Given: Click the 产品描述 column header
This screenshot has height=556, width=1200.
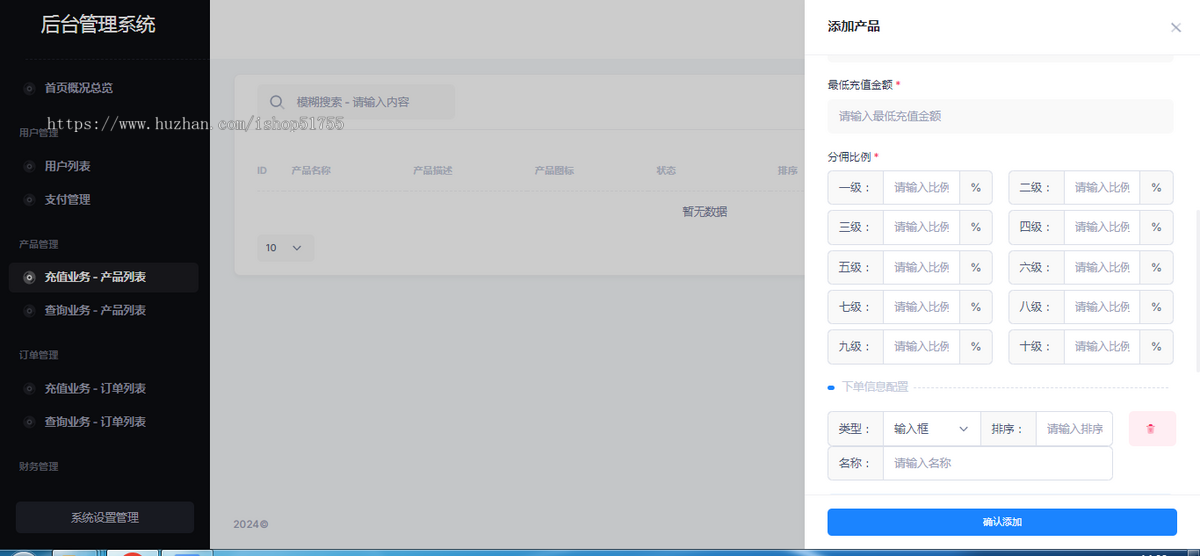Looking at the screenshot, I should pos(433,171).
